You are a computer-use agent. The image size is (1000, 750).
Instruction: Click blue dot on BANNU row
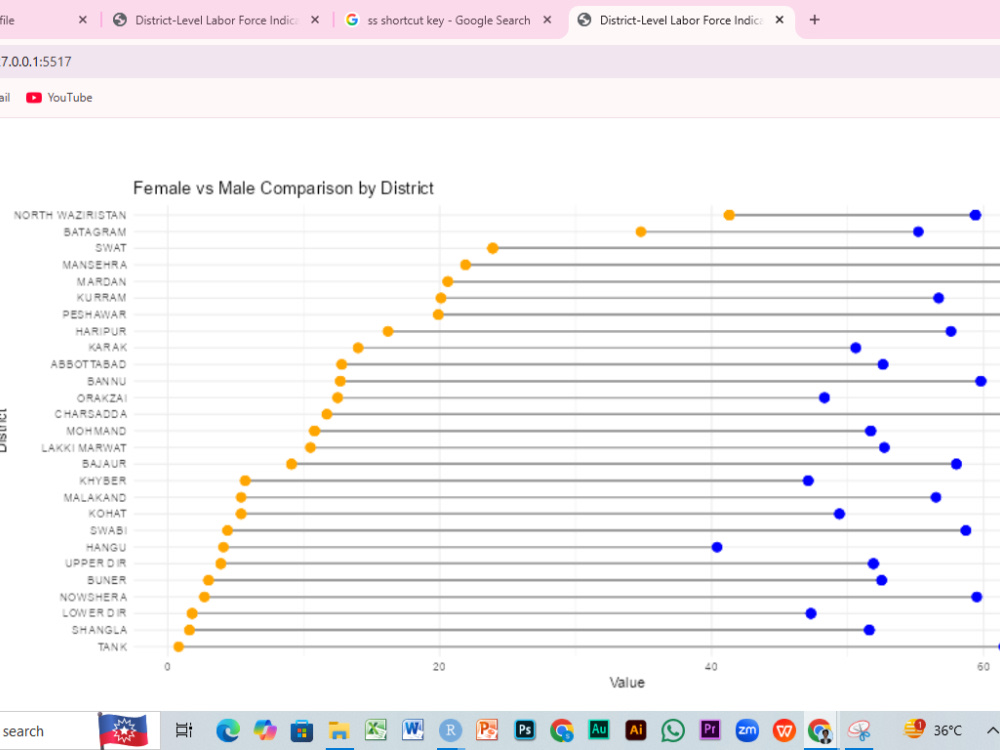pos(981,381)
